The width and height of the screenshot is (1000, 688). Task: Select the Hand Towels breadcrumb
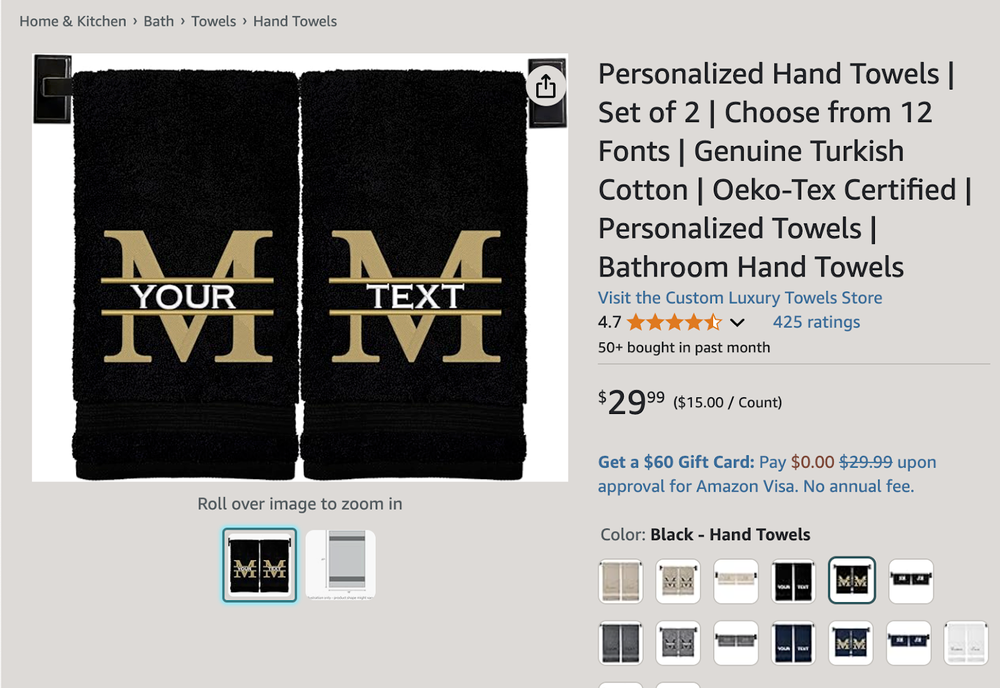click(294, 21)
